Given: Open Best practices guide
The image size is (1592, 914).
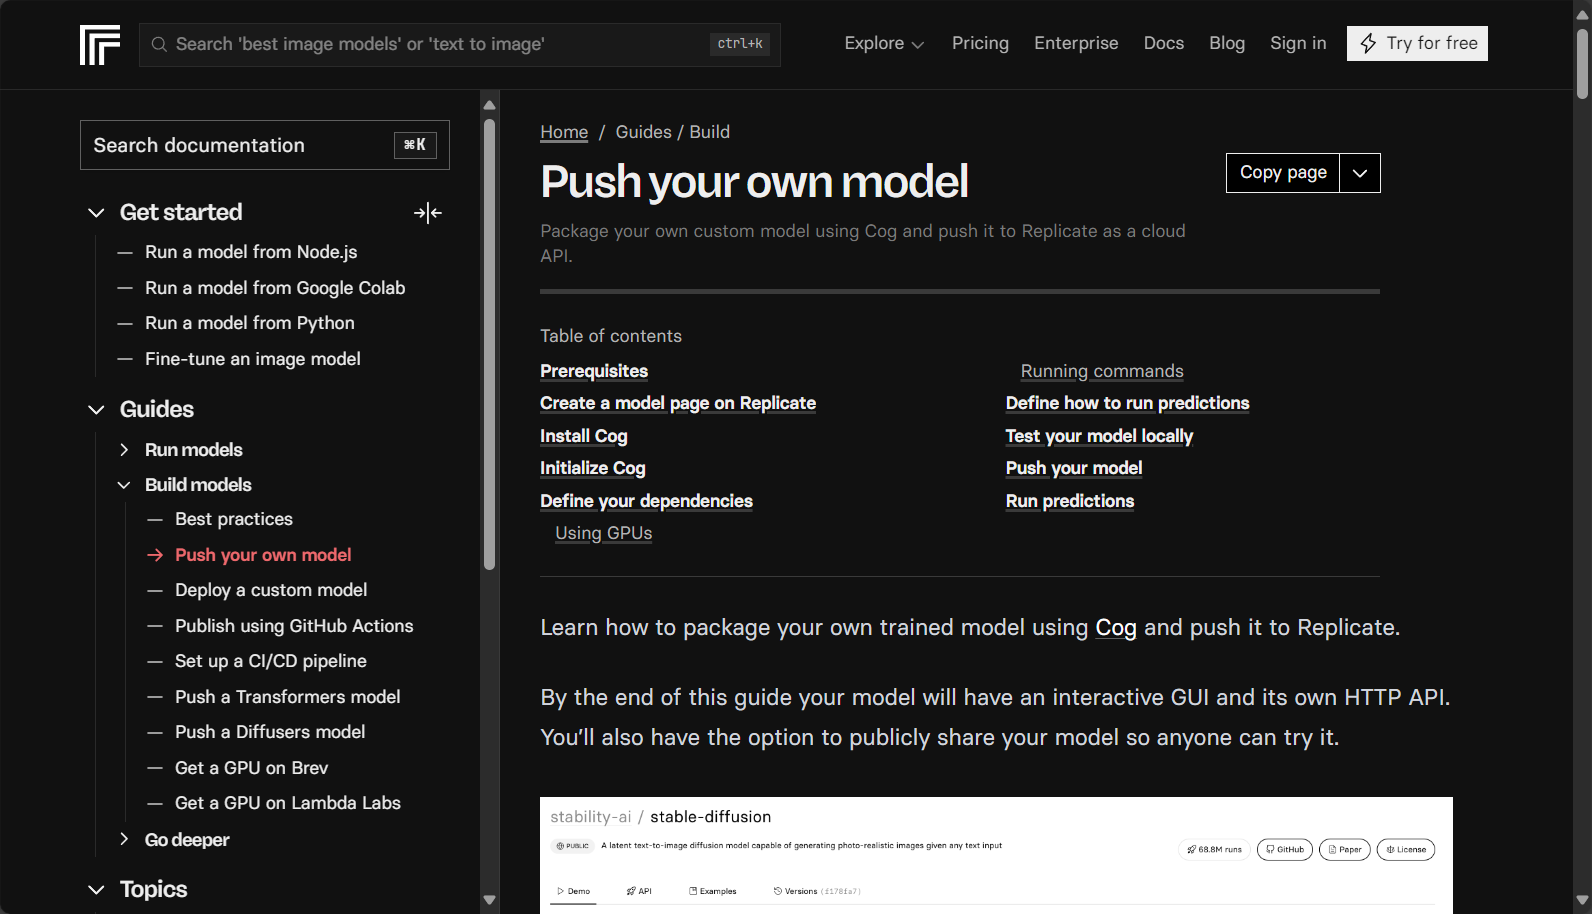Looking at the screenshot, I should coord(234,519).
